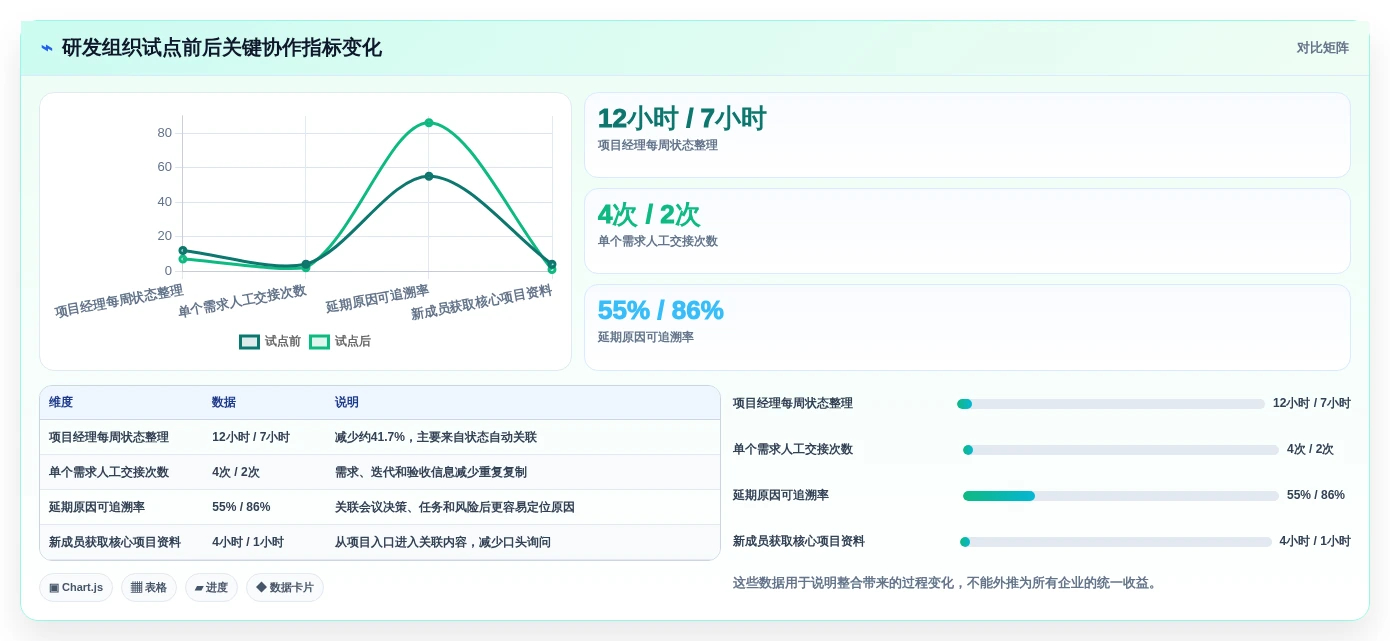The image size is (1390, 641).
Task: Click table value 4小时 / 1小时
Action: pos(248,543)
